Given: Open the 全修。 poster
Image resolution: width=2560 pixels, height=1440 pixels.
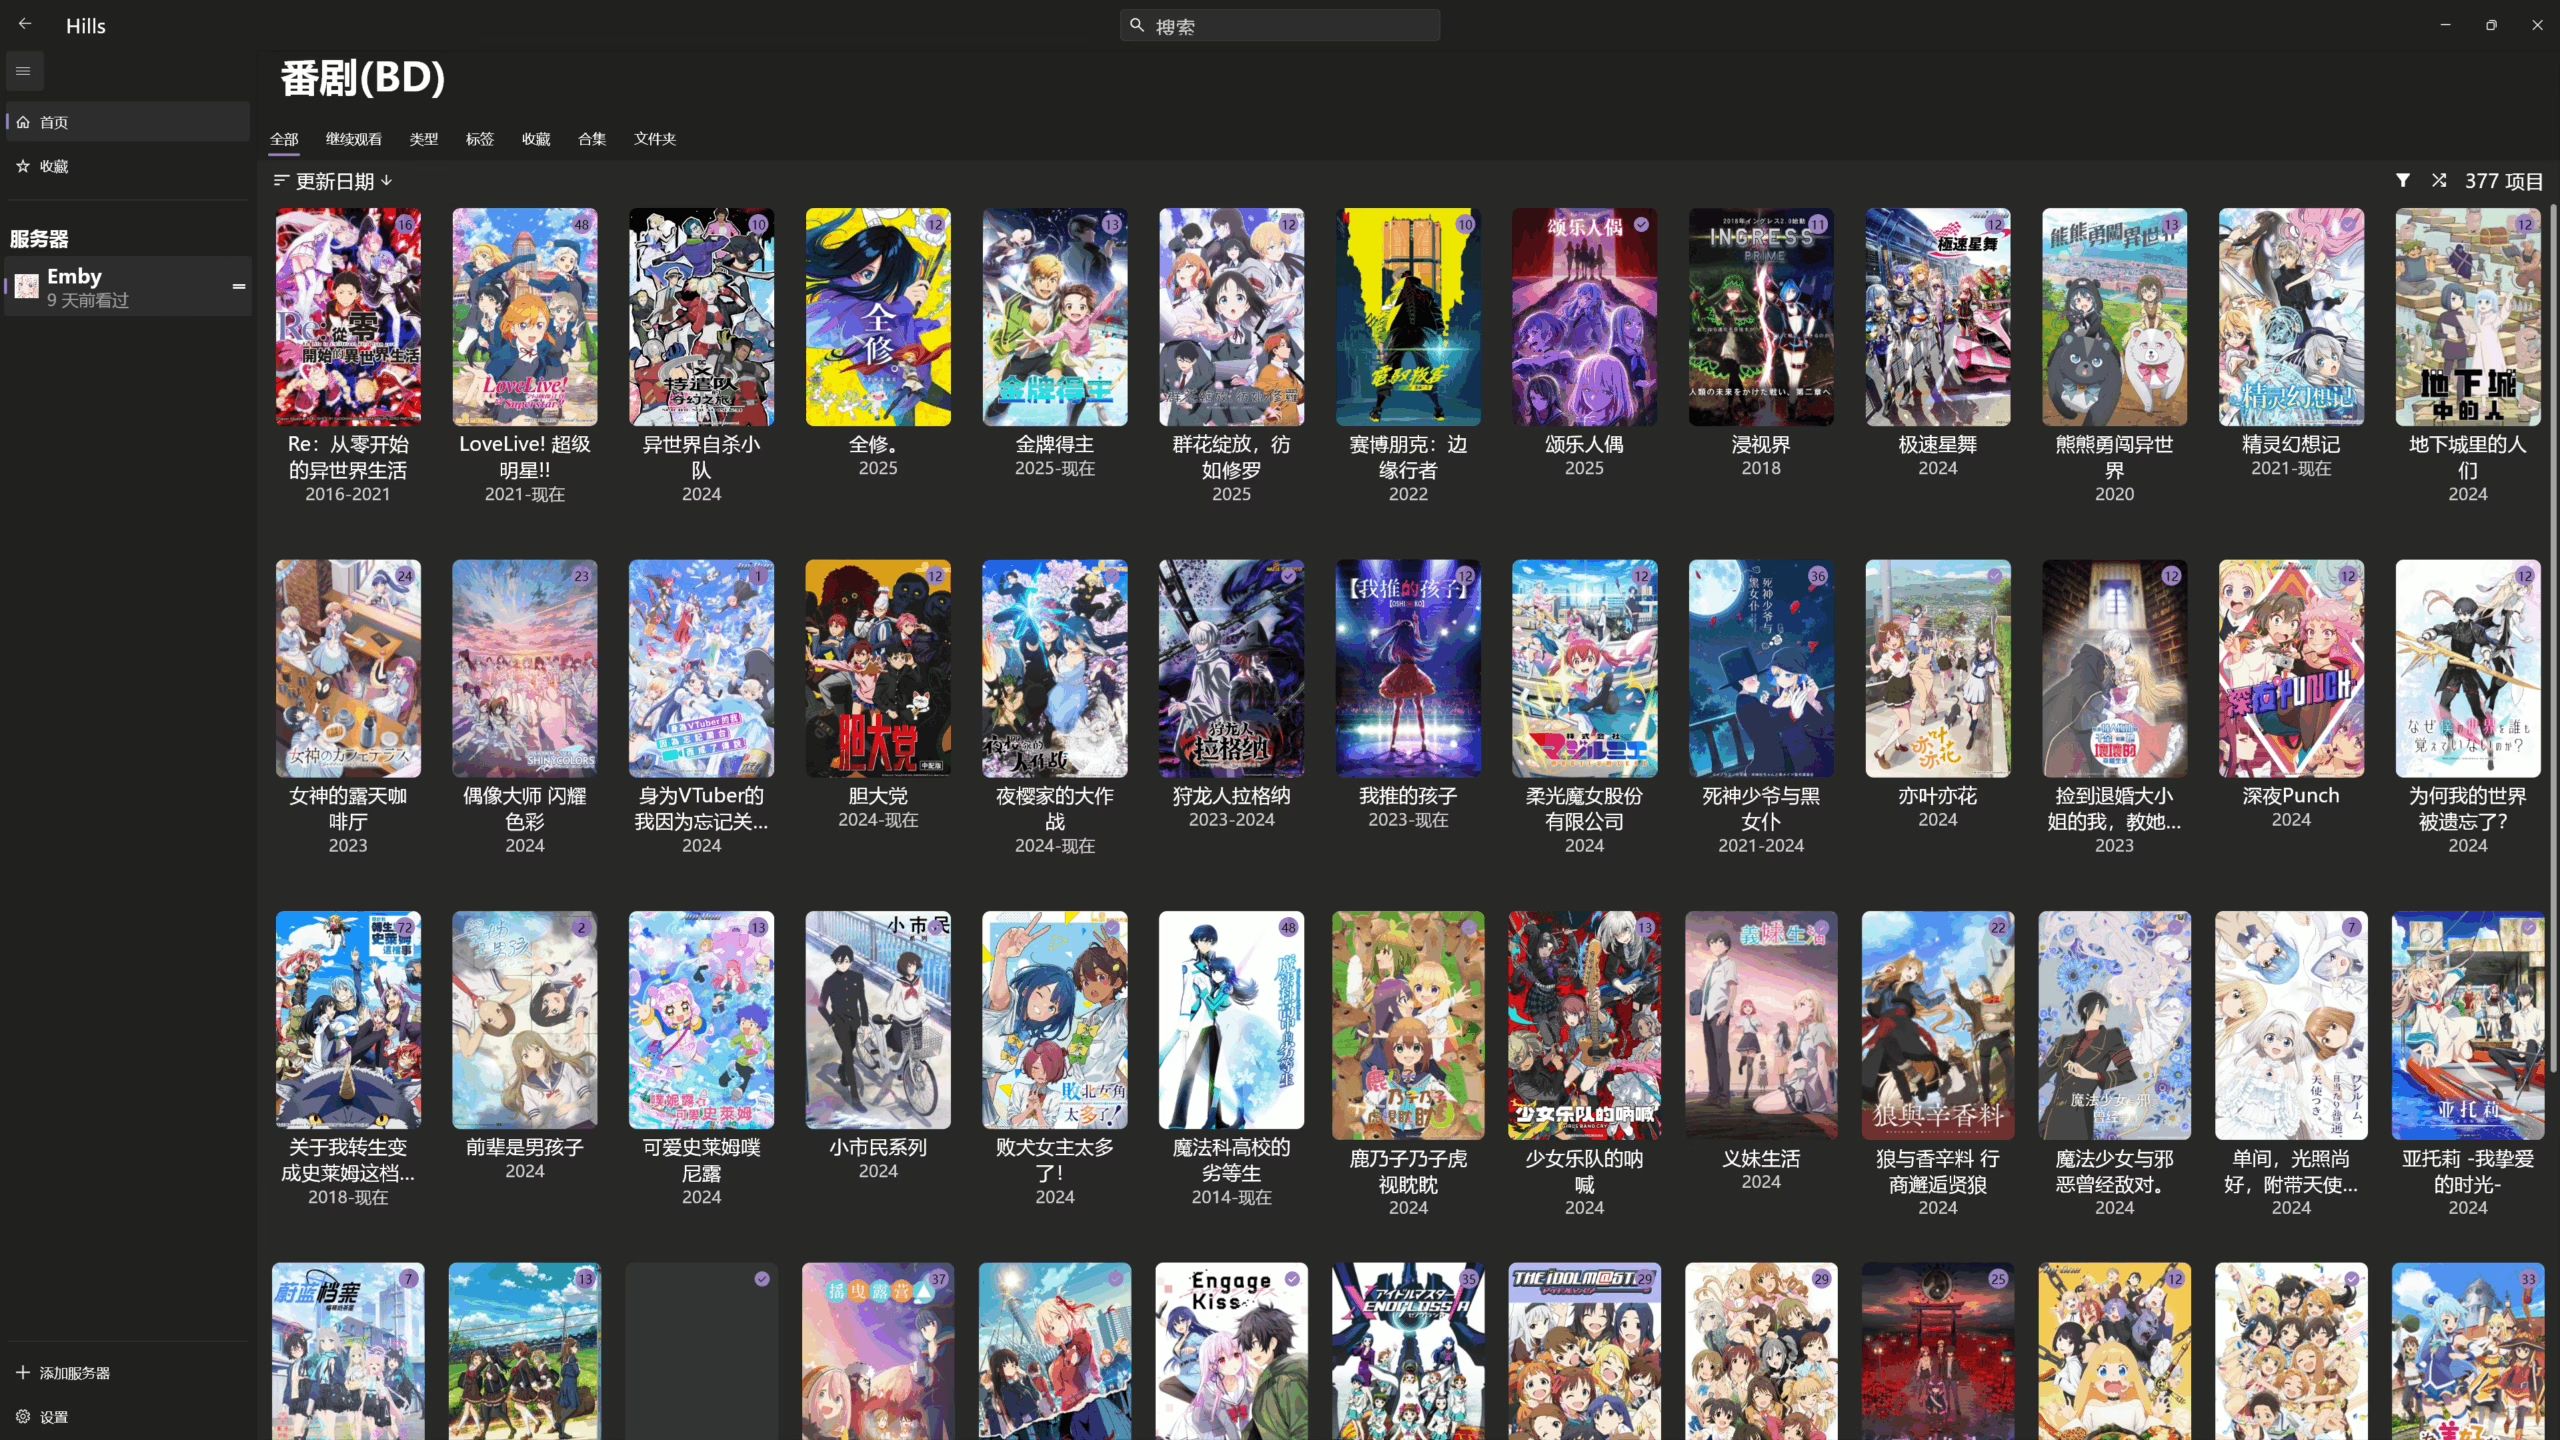Looking at the screenshot, I should point(878,317).
